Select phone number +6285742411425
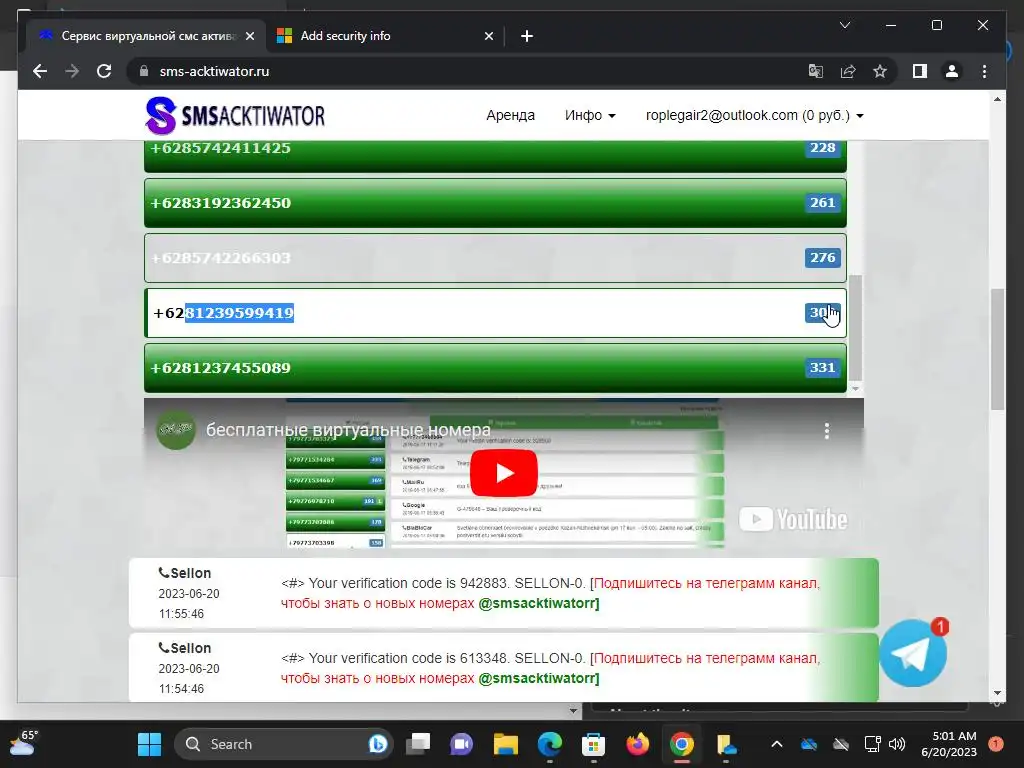Image resolution: width=1024 pixels, height=768 pixels. pyautogui.click(x=495, y=155)
